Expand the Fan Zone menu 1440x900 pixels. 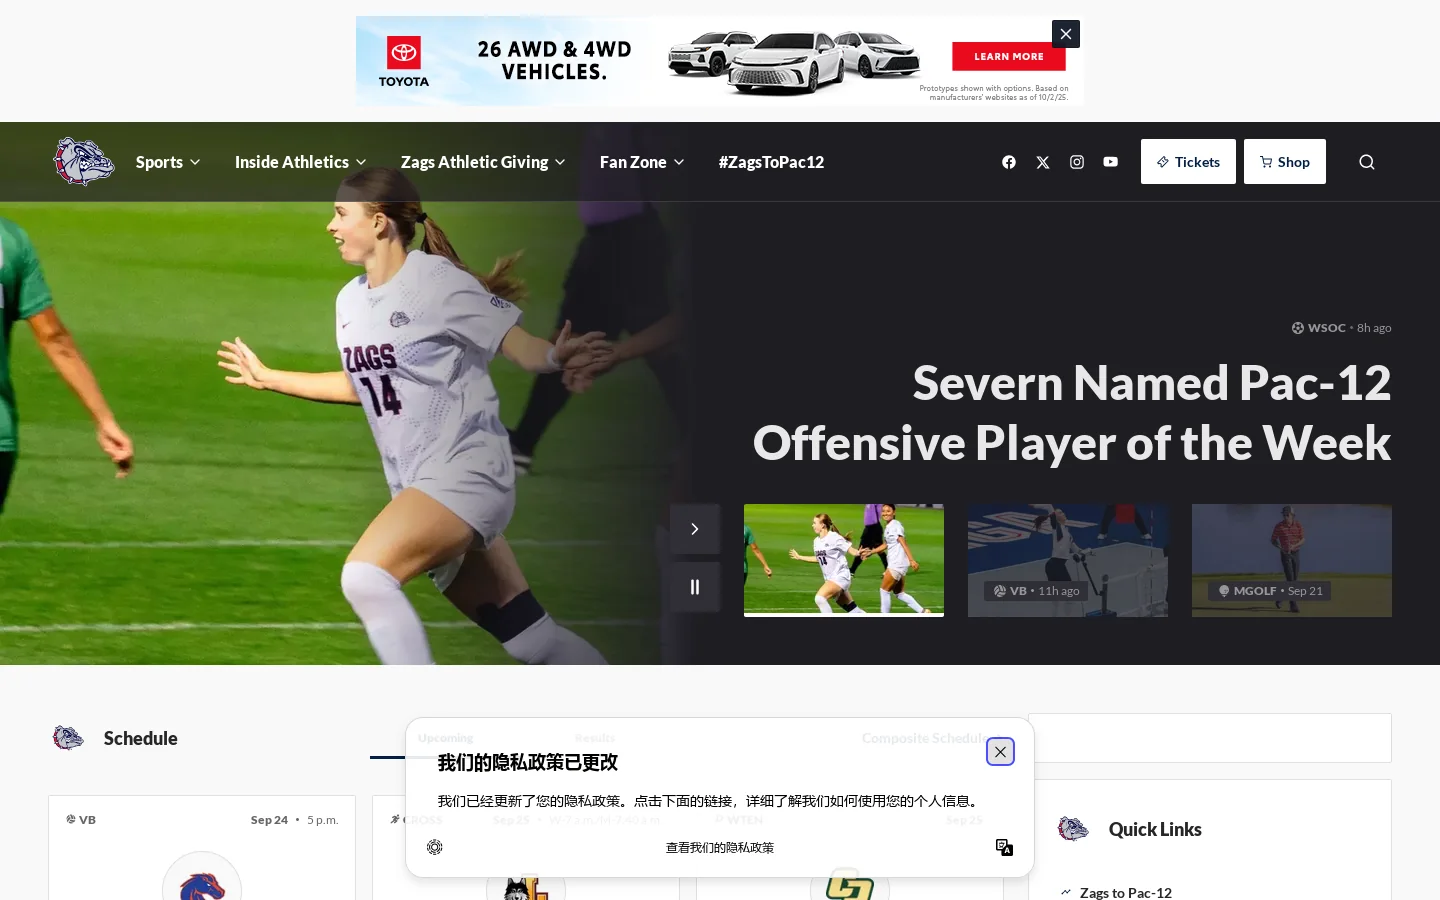tap(642, 162)
